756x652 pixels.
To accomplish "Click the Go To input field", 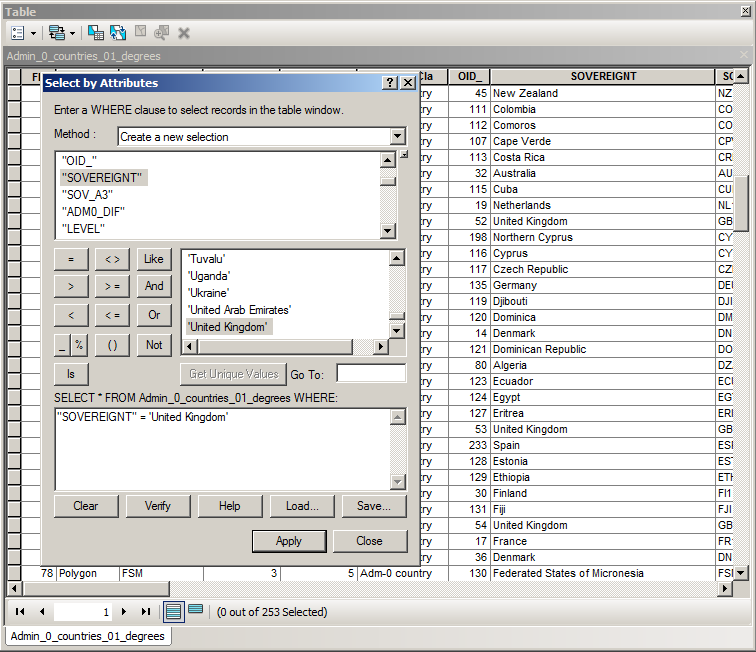I will (x=371, y=373).
